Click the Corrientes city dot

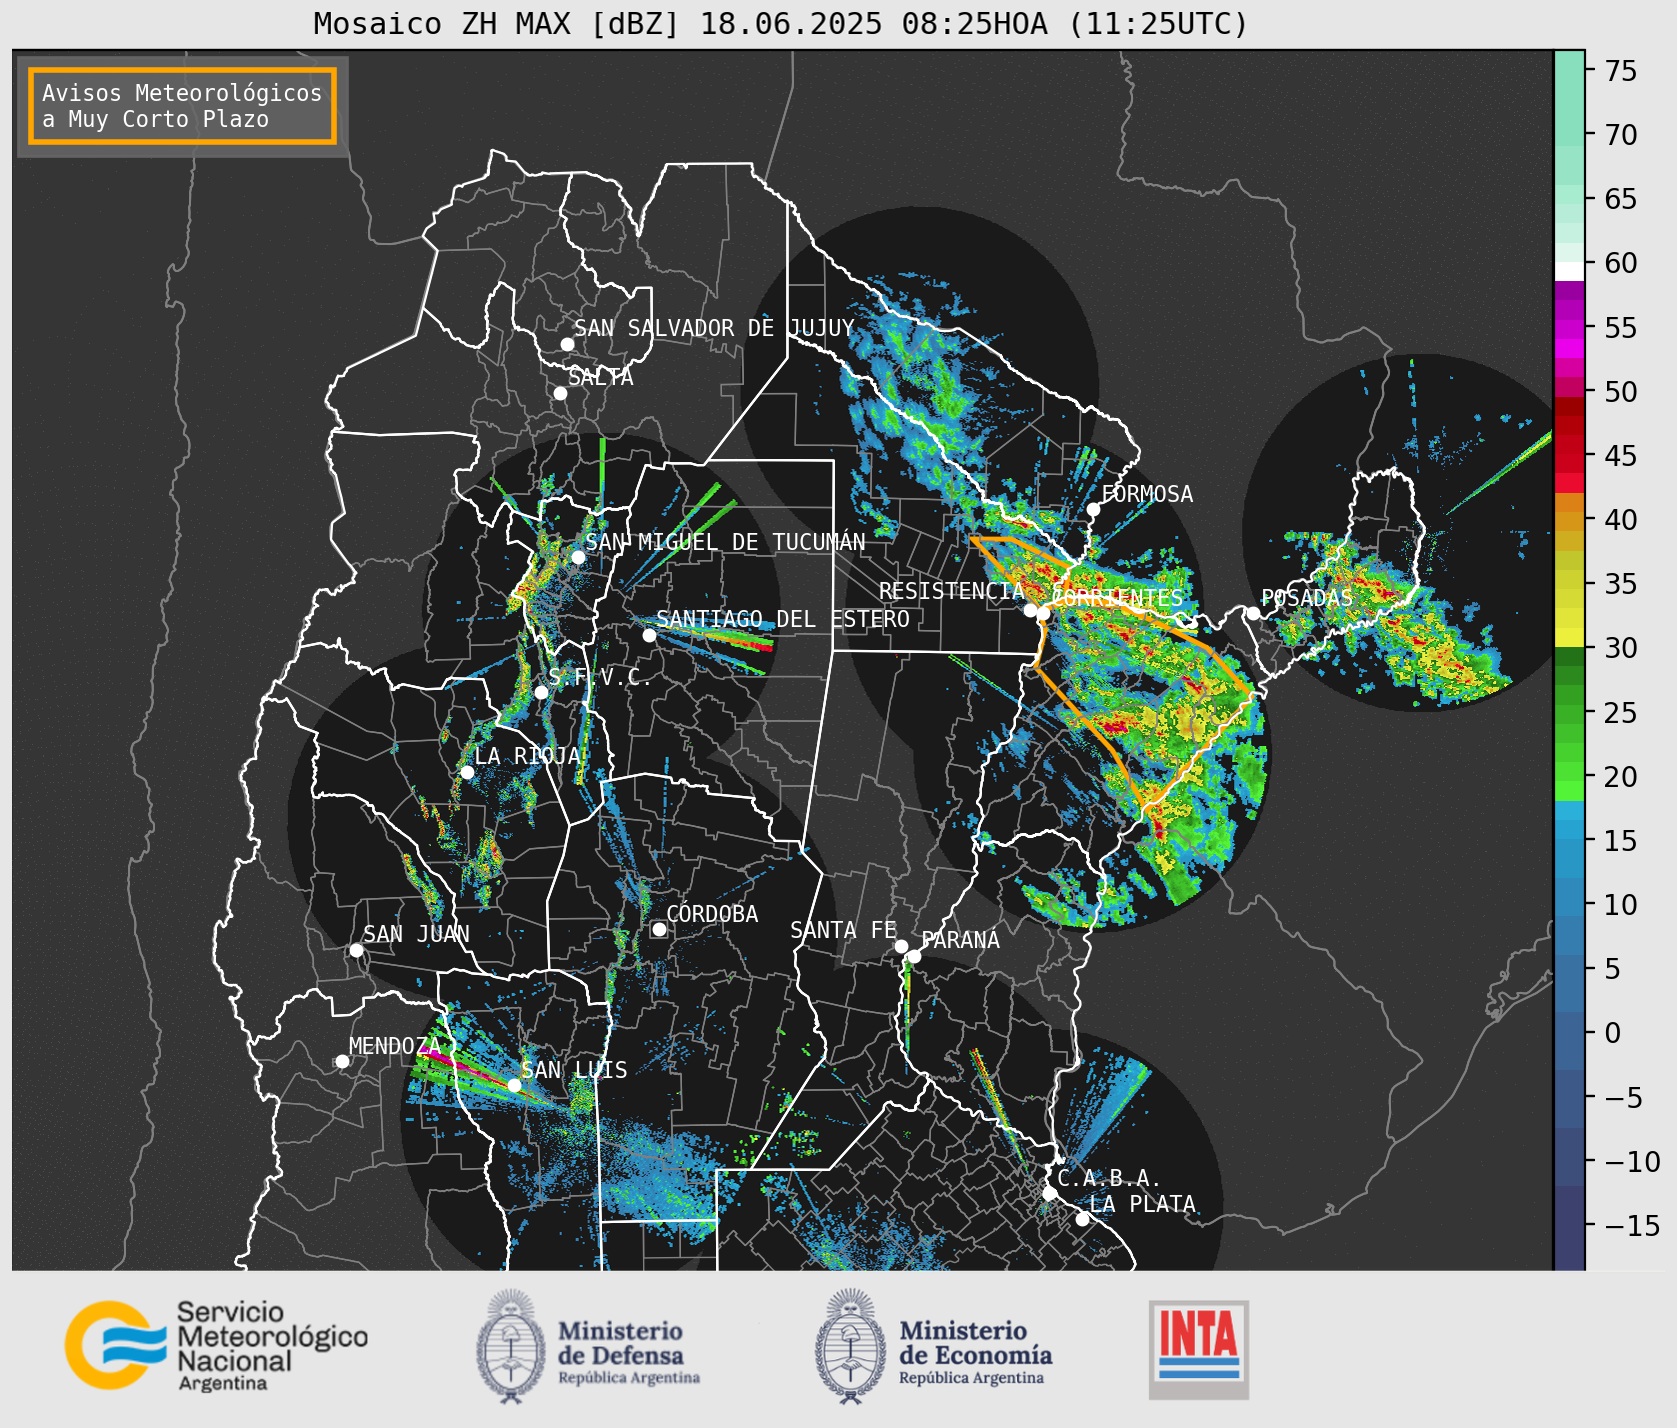pyautogui.click(x=1043, y=613)
